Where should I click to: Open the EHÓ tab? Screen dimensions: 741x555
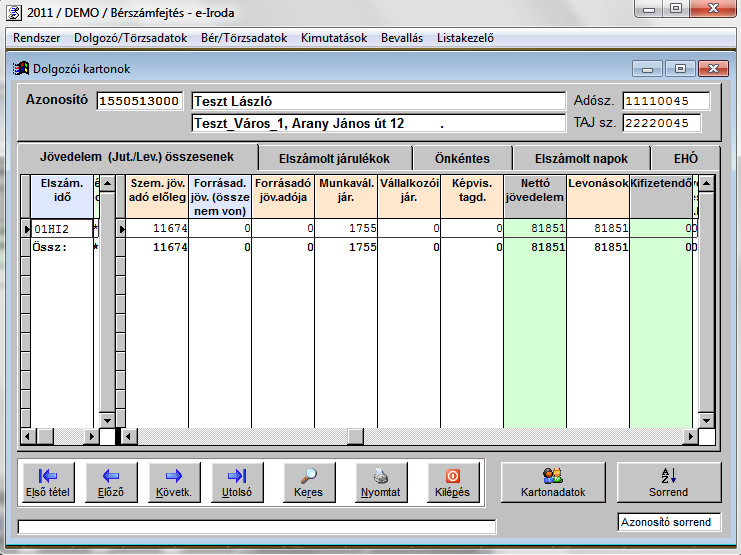pyautogui.click(x=684, y=158)
